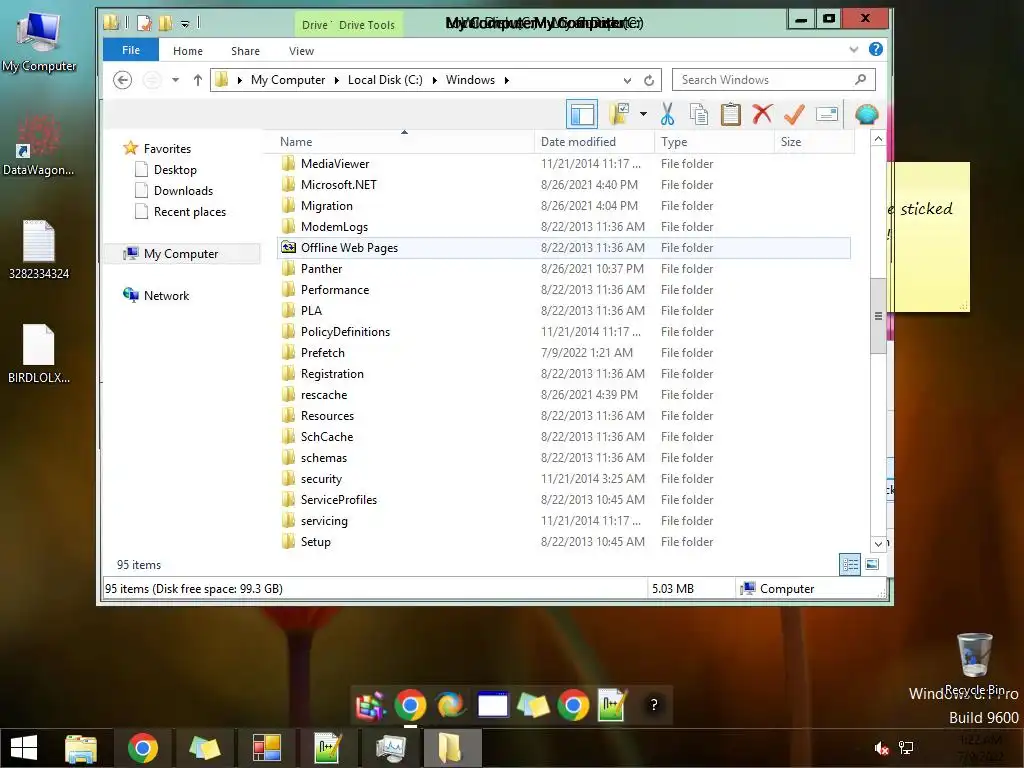Image resolution: width=1024 pixels, height=768 pixels.
Task: Open the folder options icon in toolbar
Action: (x=619, y=114)
